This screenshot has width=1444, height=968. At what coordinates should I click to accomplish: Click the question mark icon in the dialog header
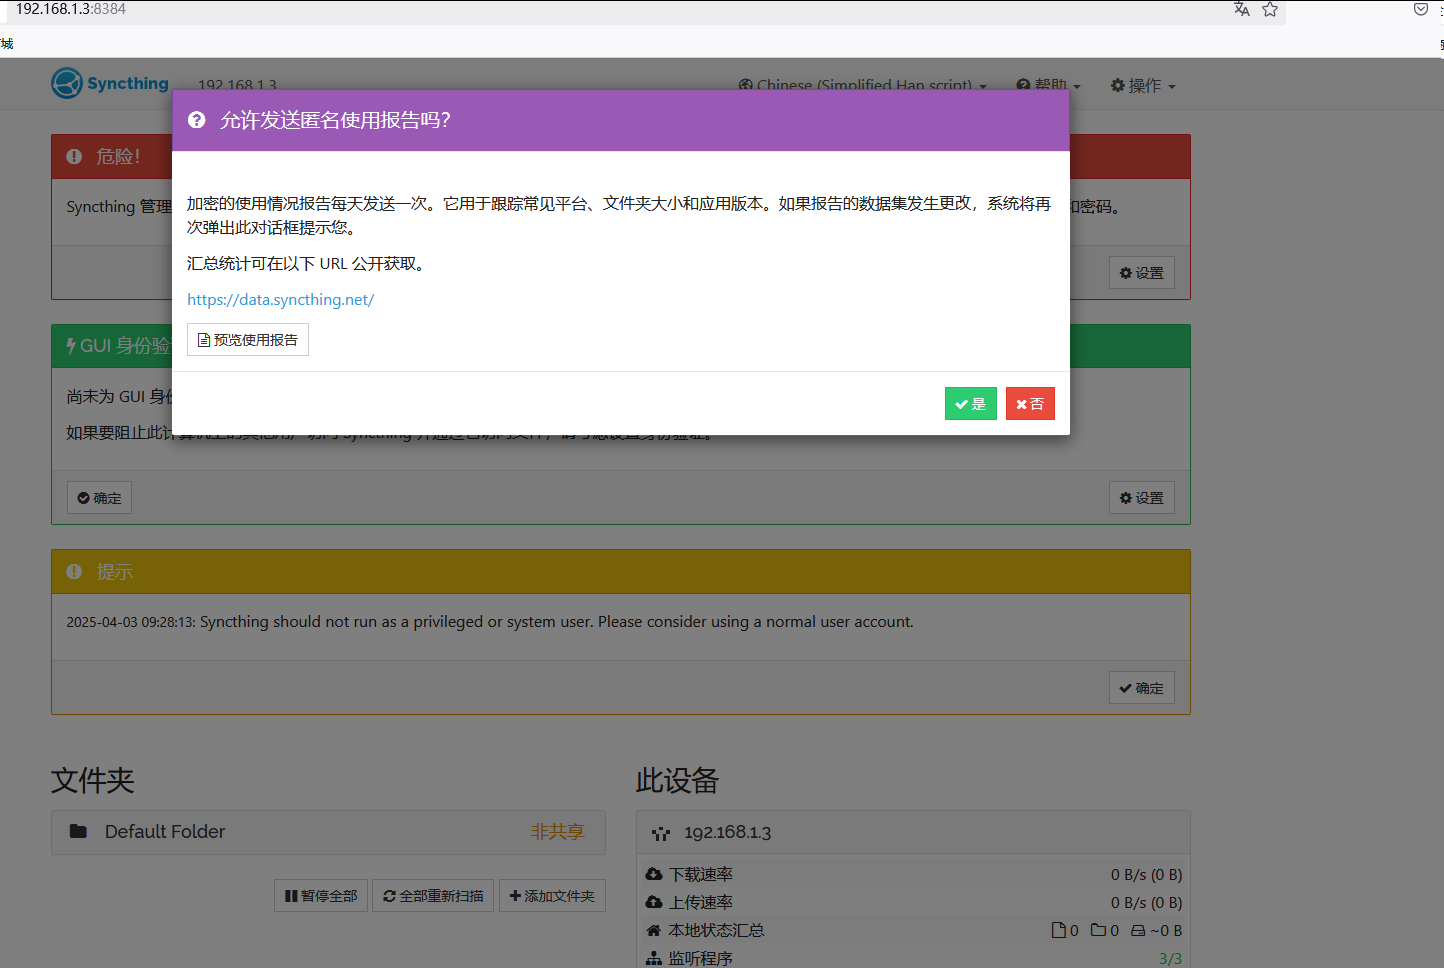(x=196, y=119)
